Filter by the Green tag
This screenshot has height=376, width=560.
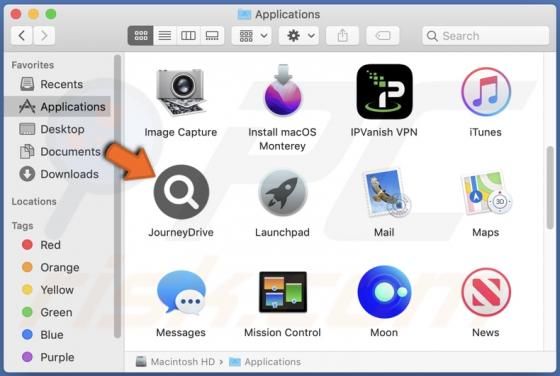57,312
